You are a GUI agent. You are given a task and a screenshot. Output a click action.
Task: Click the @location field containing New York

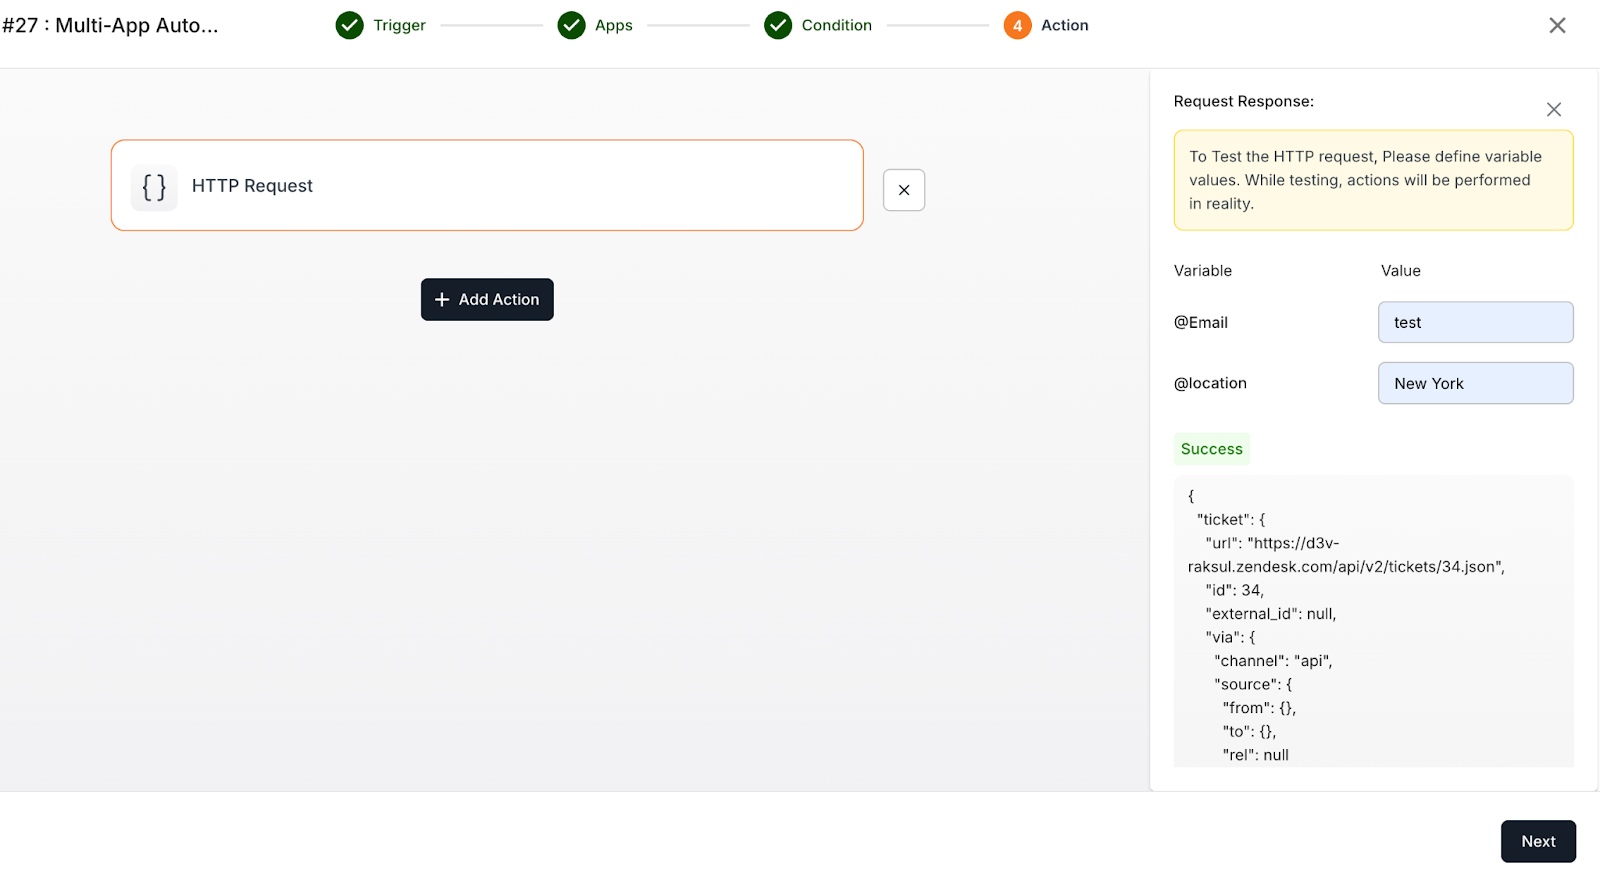point(1475,383)
